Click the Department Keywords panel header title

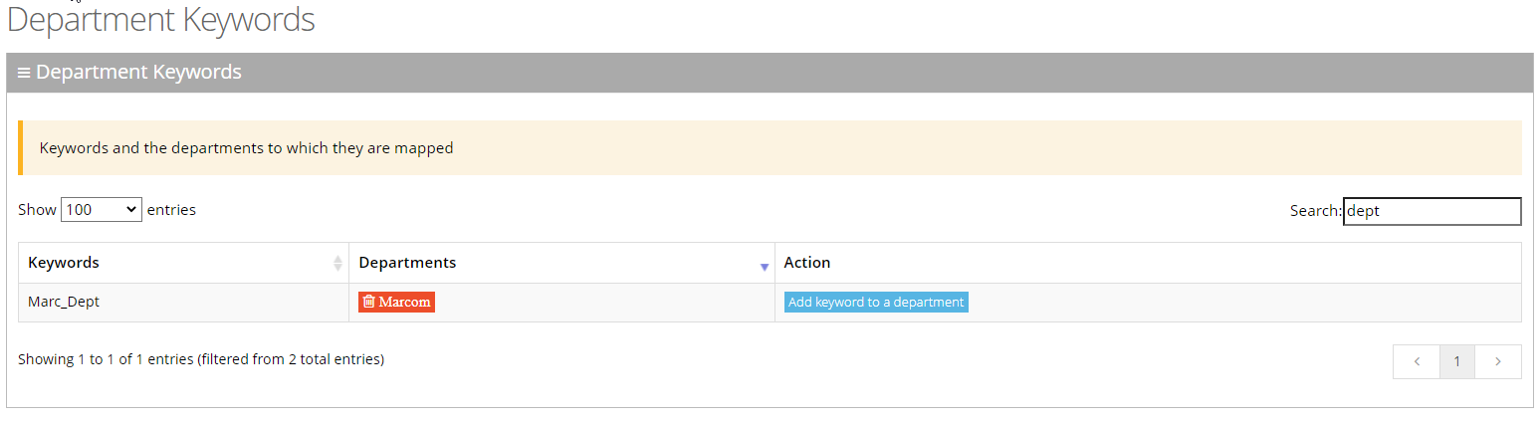[x=139, y=73]
